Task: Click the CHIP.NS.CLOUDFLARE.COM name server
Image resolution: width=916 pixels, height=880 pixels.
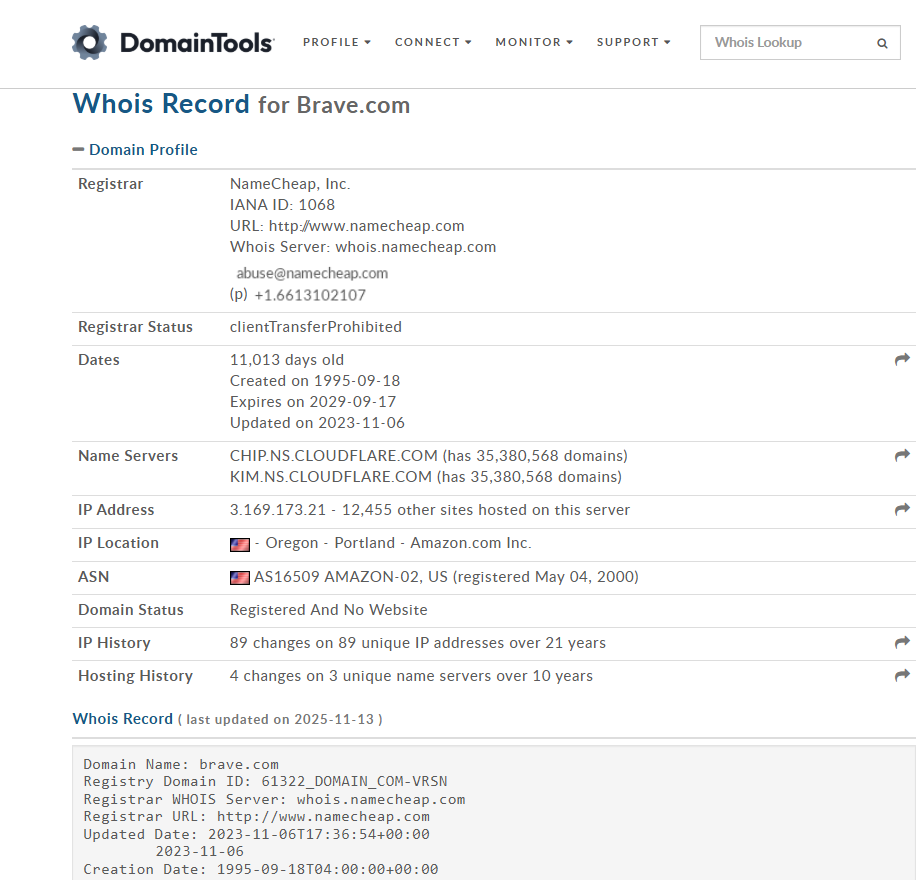Action: (334, 456)
